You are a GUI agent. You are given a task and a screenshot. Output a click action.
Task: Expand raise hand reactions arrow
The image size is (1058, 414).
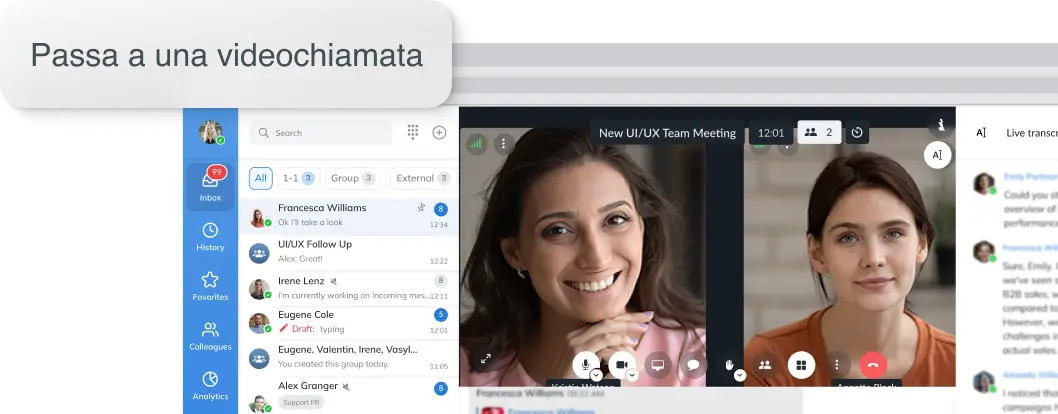(740, 376)
